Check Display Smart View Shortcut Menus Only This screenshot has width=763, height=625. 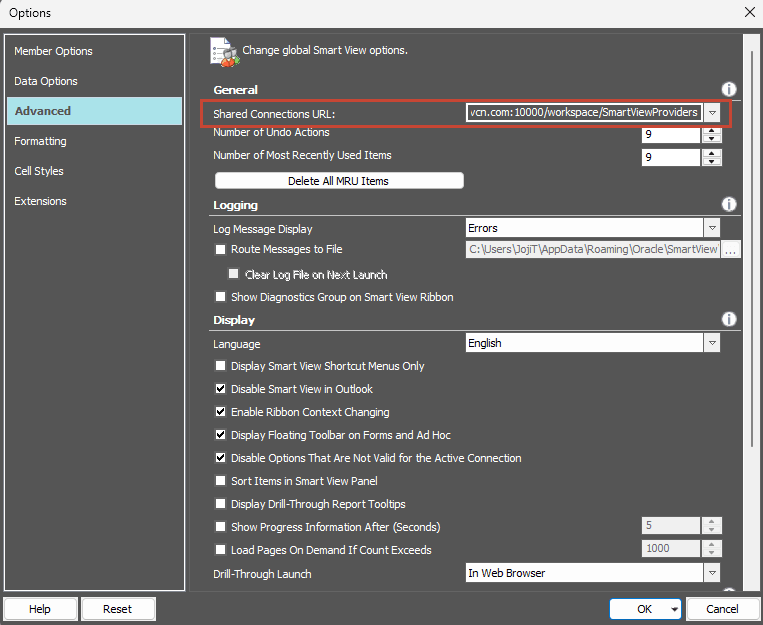pos(220,366)
